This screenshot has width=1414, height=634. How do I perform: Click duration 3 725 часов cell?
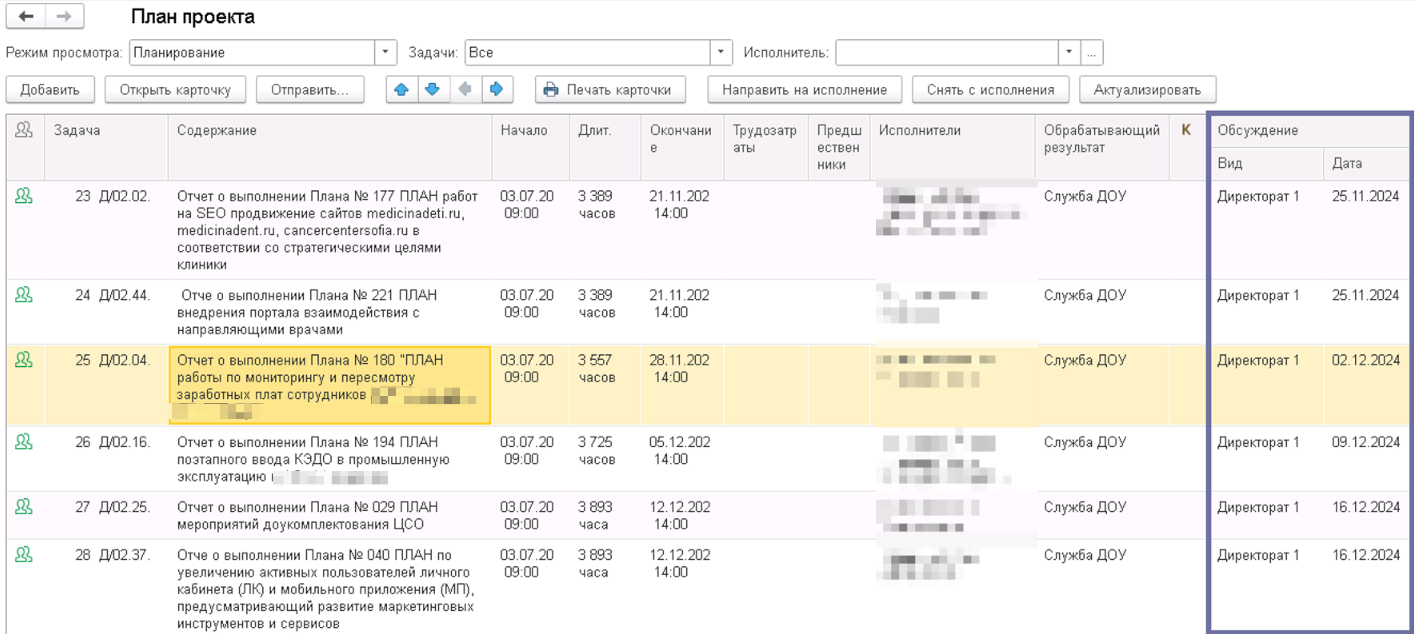605,459
